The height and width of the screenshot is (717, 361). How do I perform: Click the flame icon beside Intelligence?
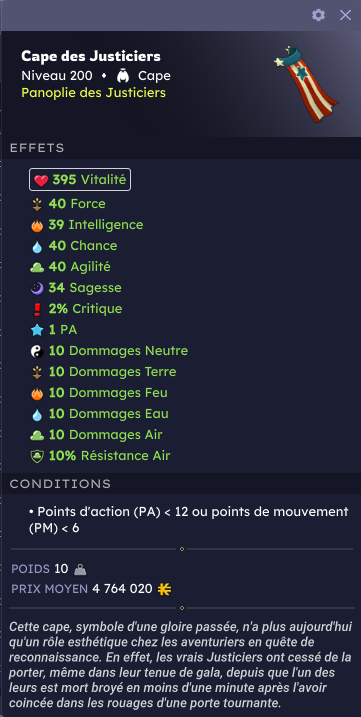tap(37, 225)
